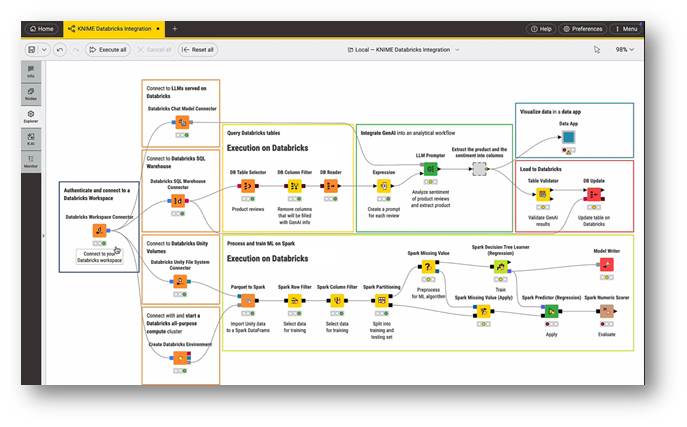Select the Databricks SQL Warehouse Connector node
Viewport: 687px width, 427px height.
178,201
